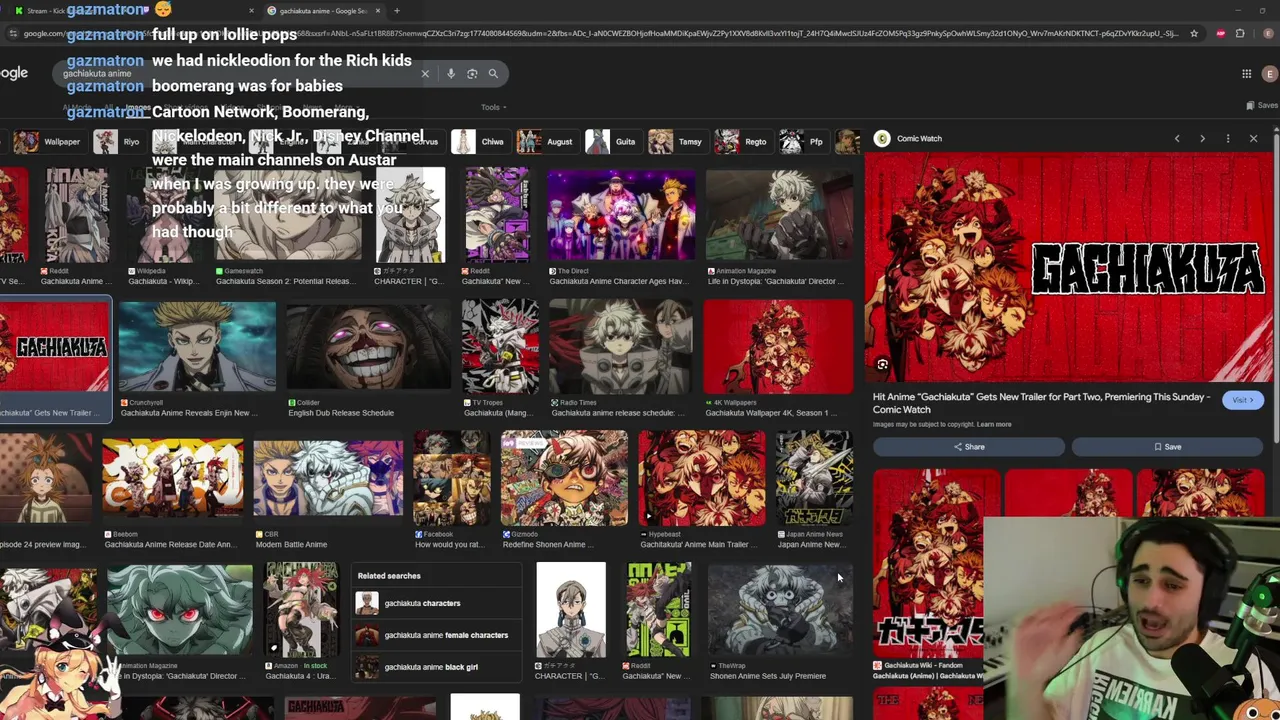Open The Direct Character Ages thumbnail
Viewport: 1280px width, 720px height.
[621, 215]
